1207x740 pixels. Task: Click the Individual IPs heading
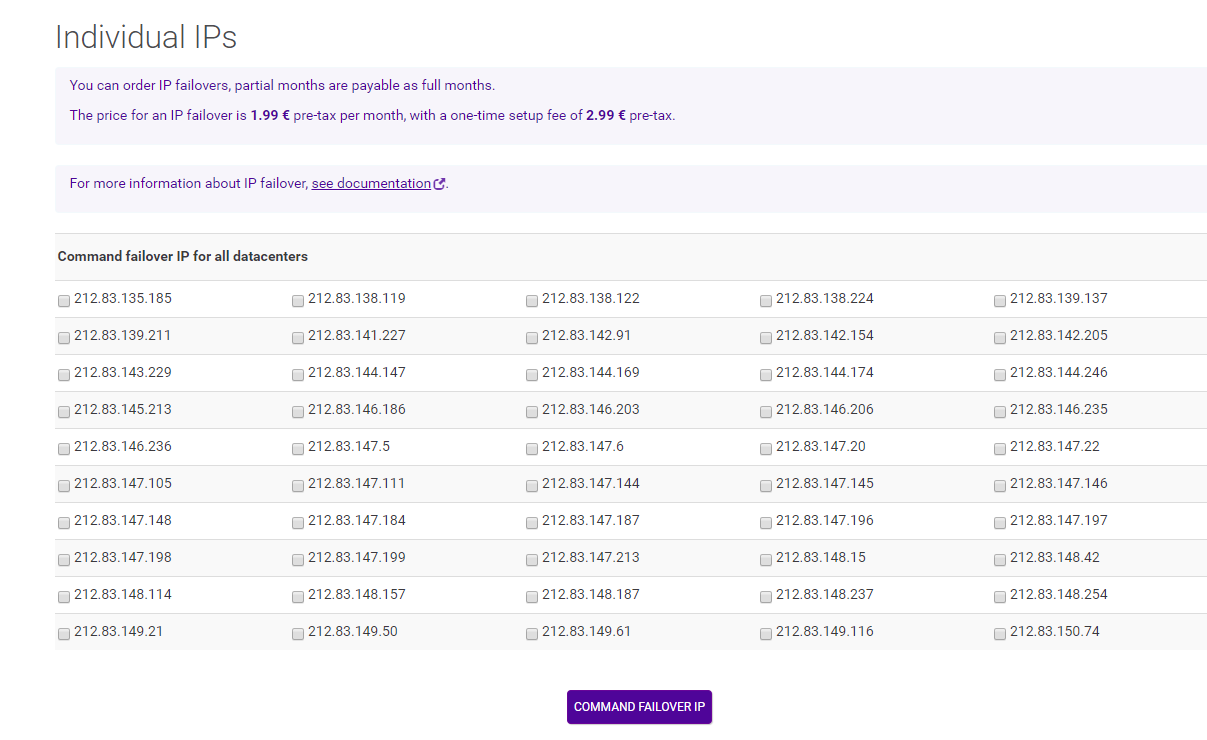pos(146,37)
